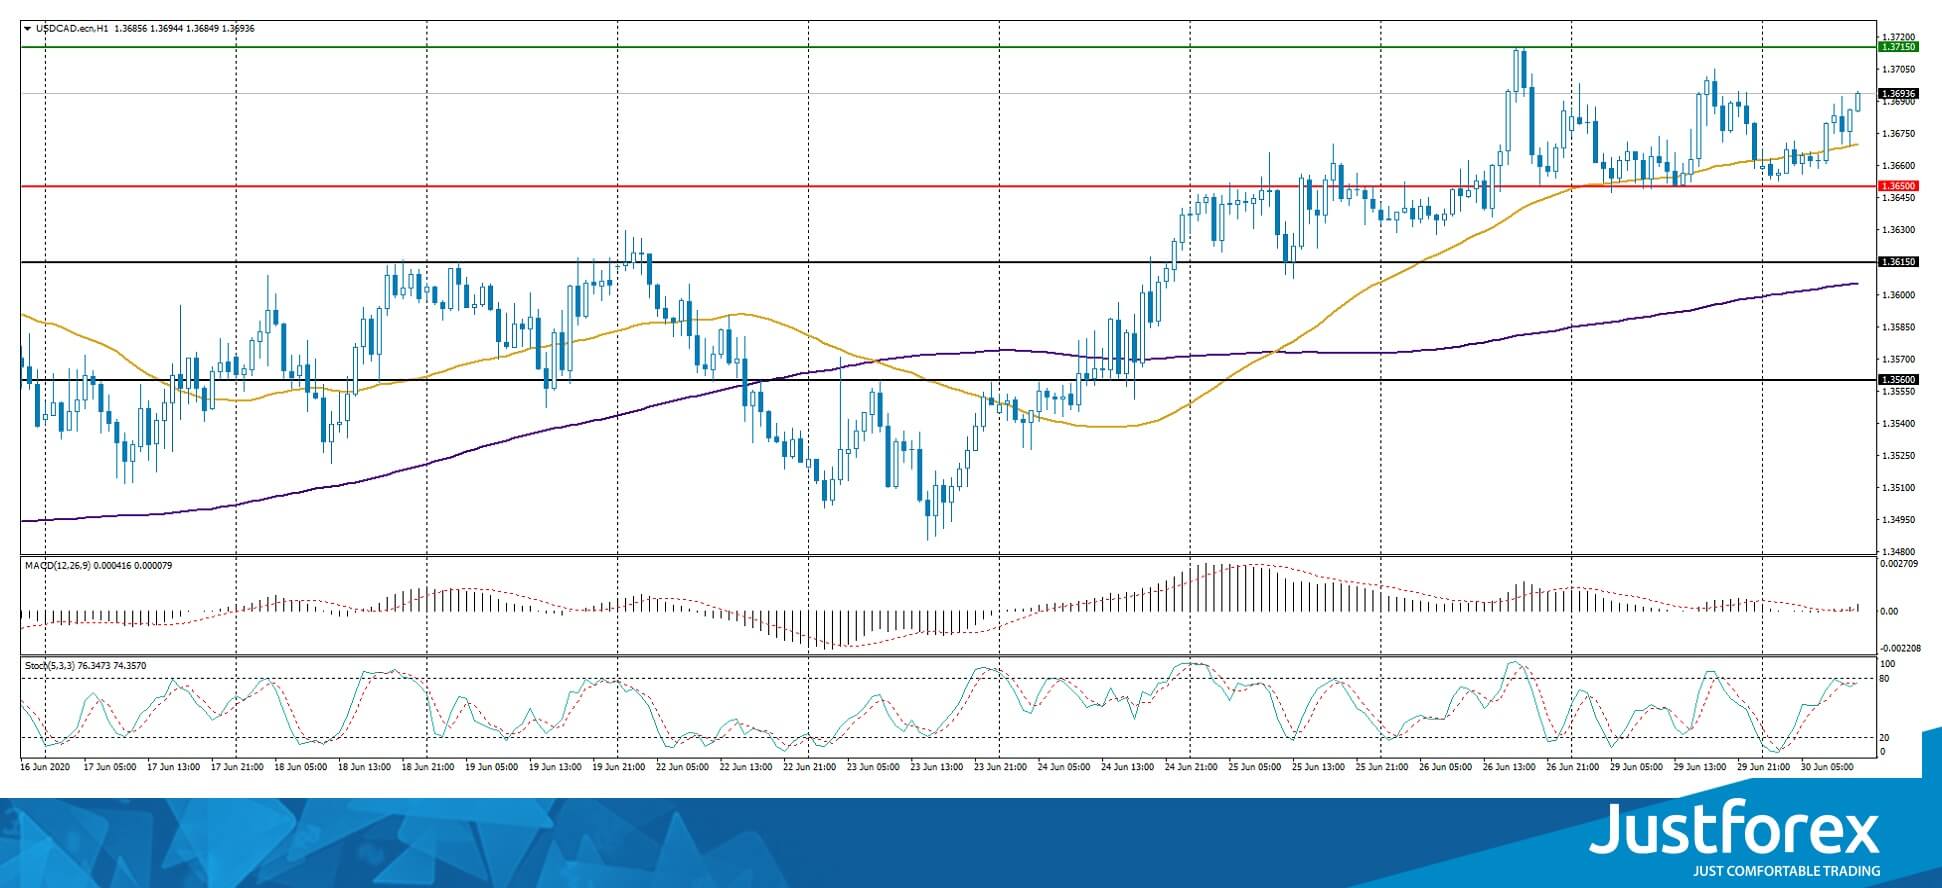The height and width of the screenshot is (888, 1942).
Task: Click the 18 Jun 13:00 time label
Action: (x=364, y=767)
